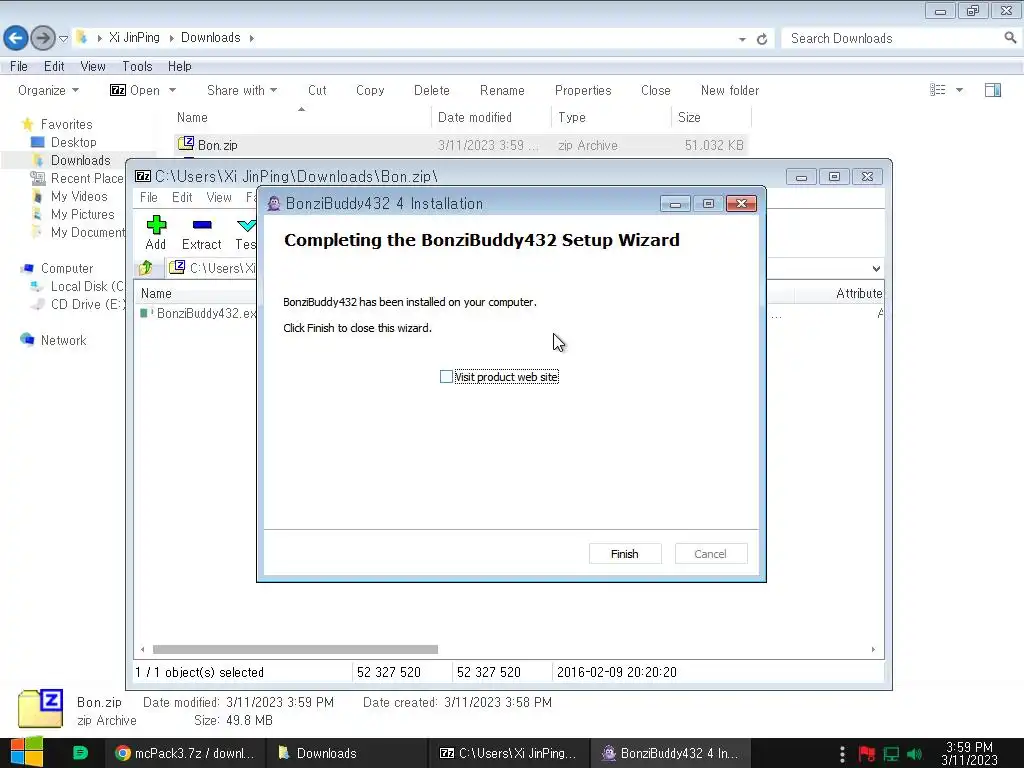
Task: Select My Pictures in navigation pane
Action: point(82,214)
